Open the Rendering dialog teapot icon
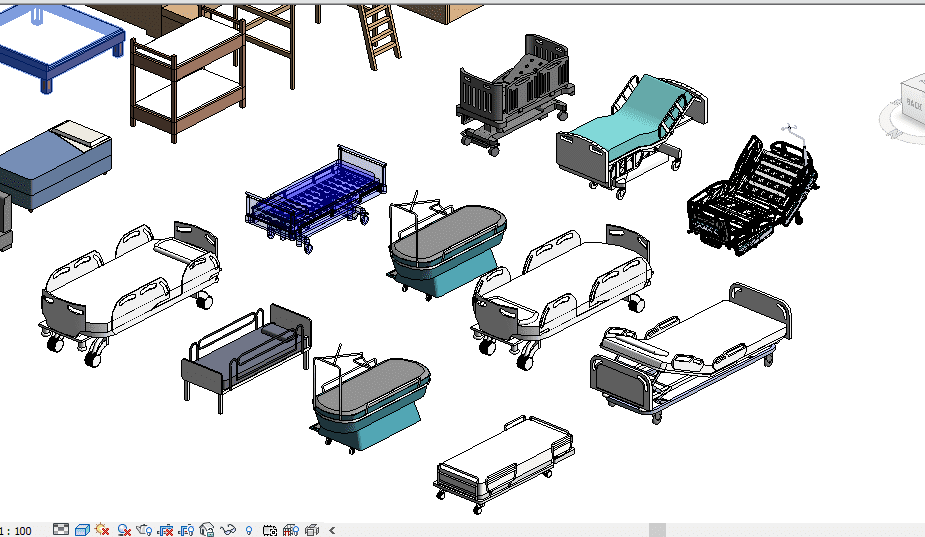Viewport: 925px width, 537px height. [145, 530]
